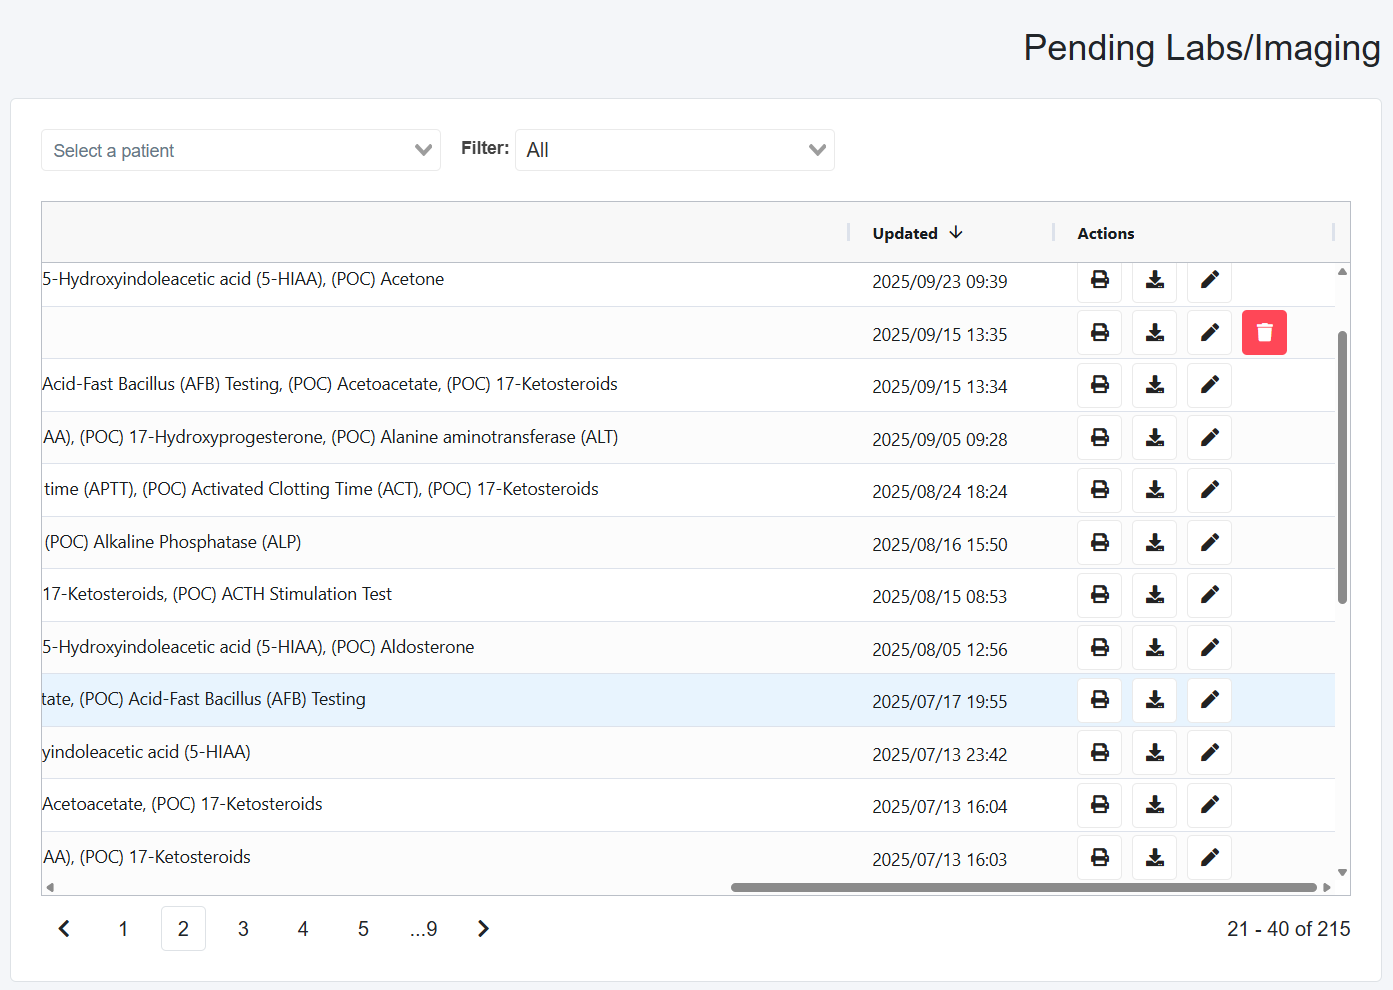Image resolution: width=1393 pixels, height=990 pixels.
Task: Click the Actions column header
Action: [1105, 233]
